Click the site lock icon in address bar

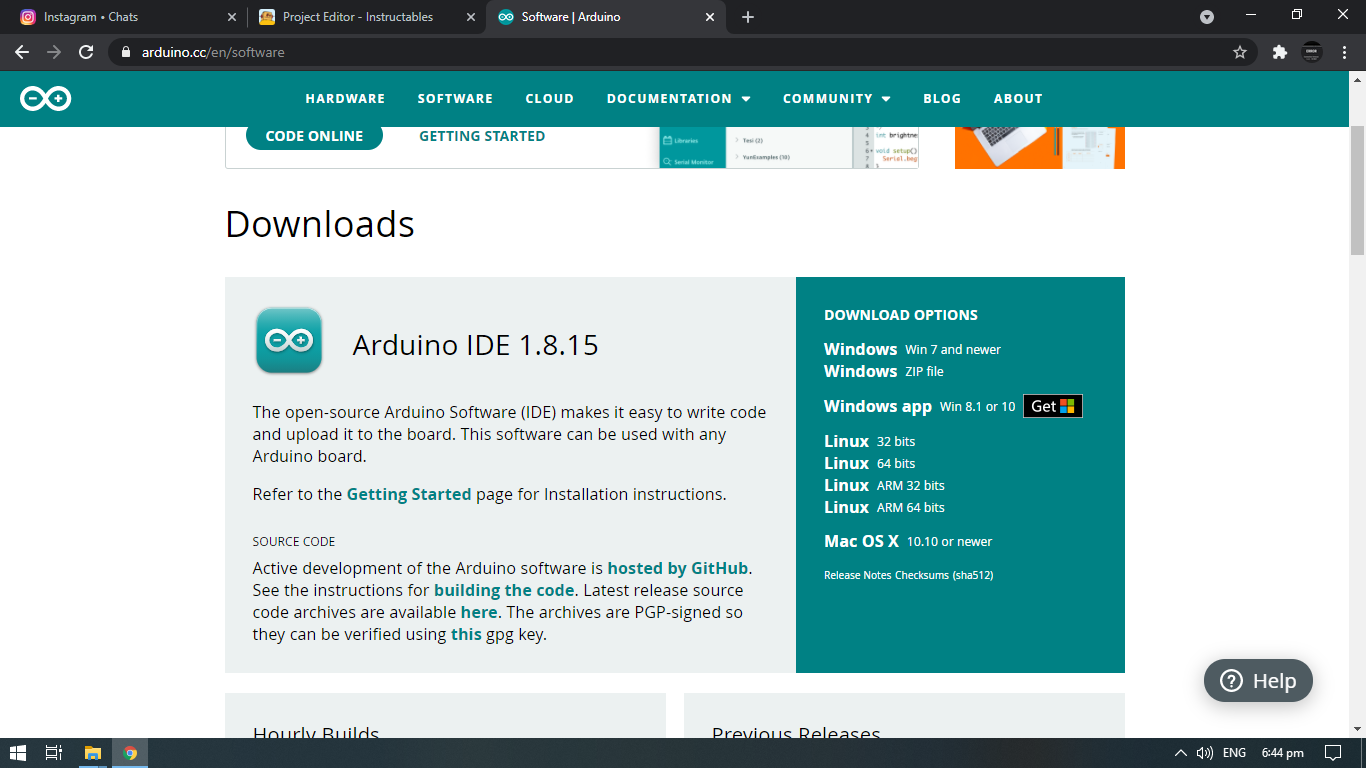[126, 52]
